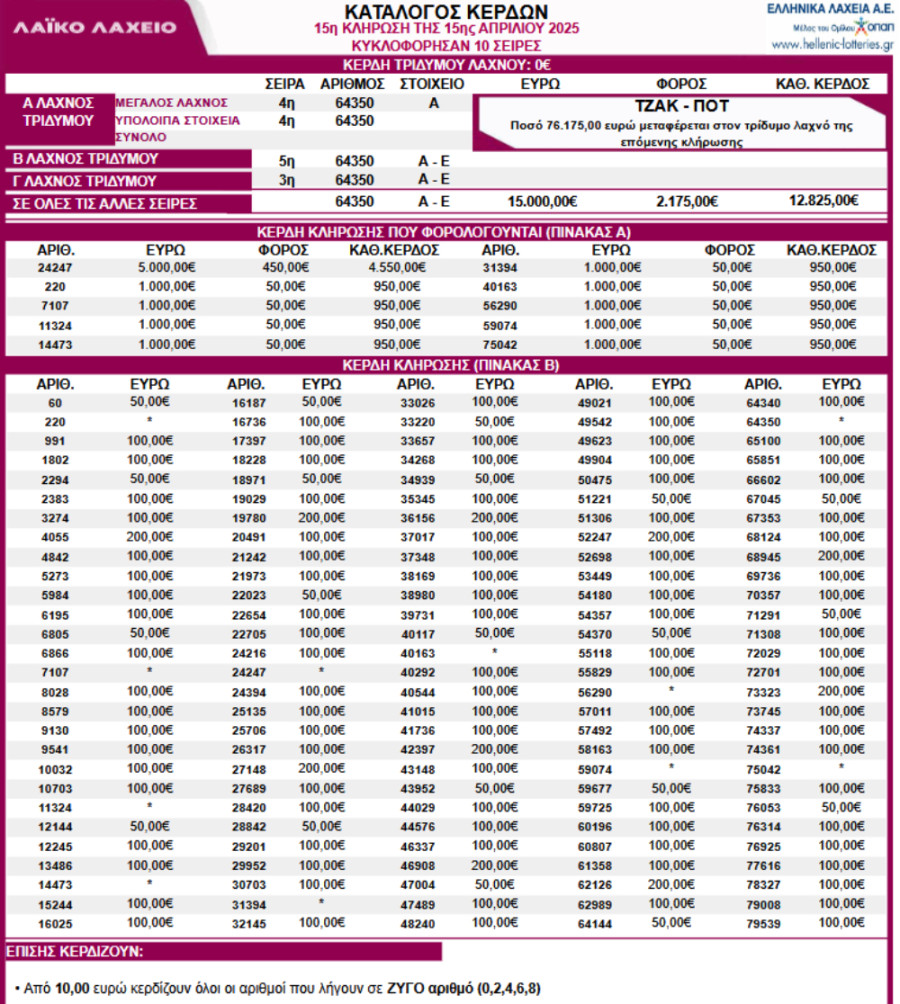Click the ΜΕΓΑΛΟΣ ΛΑΧΝΟΣ label
Screen dimensions: 900x1004
(172, 102)
